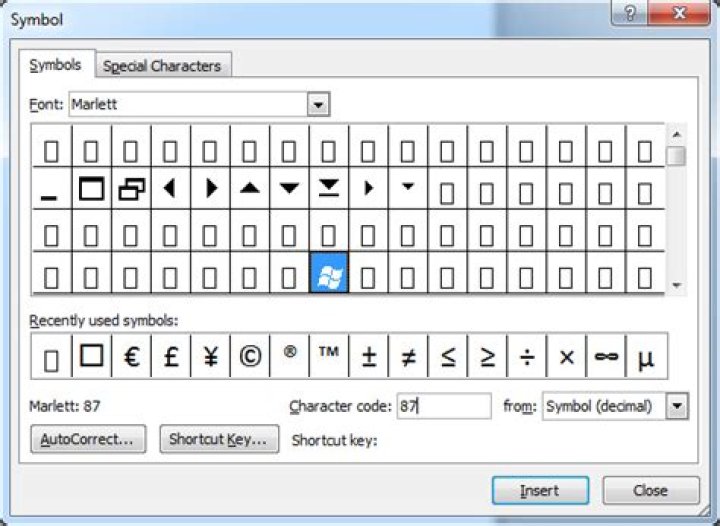The width and height of the screenshot is (720, 526).
Task: Open the from Symbol (decimal) dropdown
Action: pyautogui.click(x=677, y=406)
